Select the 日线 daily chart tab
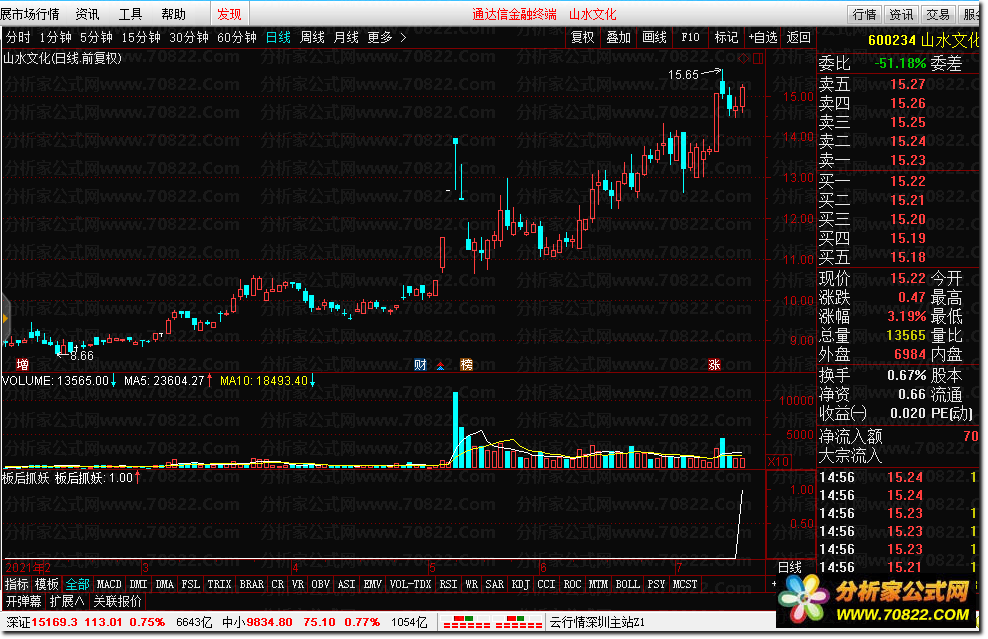This screenshot has height=639, width=988. click(x=278, y=38)
